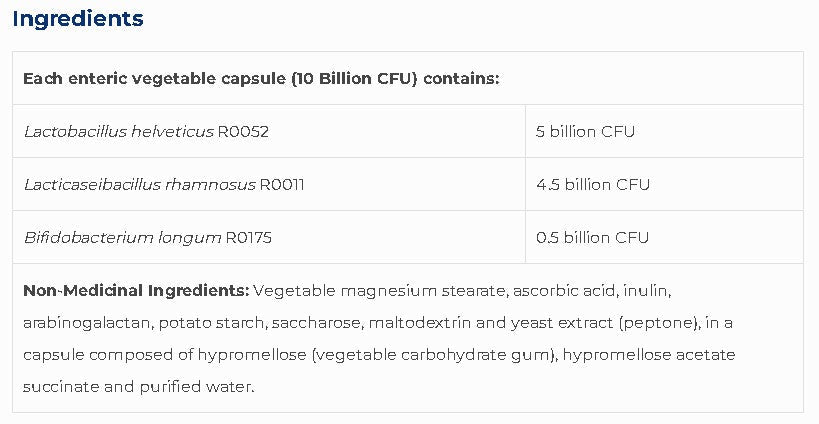Image resolution: width=819 pixels, height=424 pixels.
Task: Click the bold "Non-Medicinal Ingredients:" label
Action: (136, 291)
